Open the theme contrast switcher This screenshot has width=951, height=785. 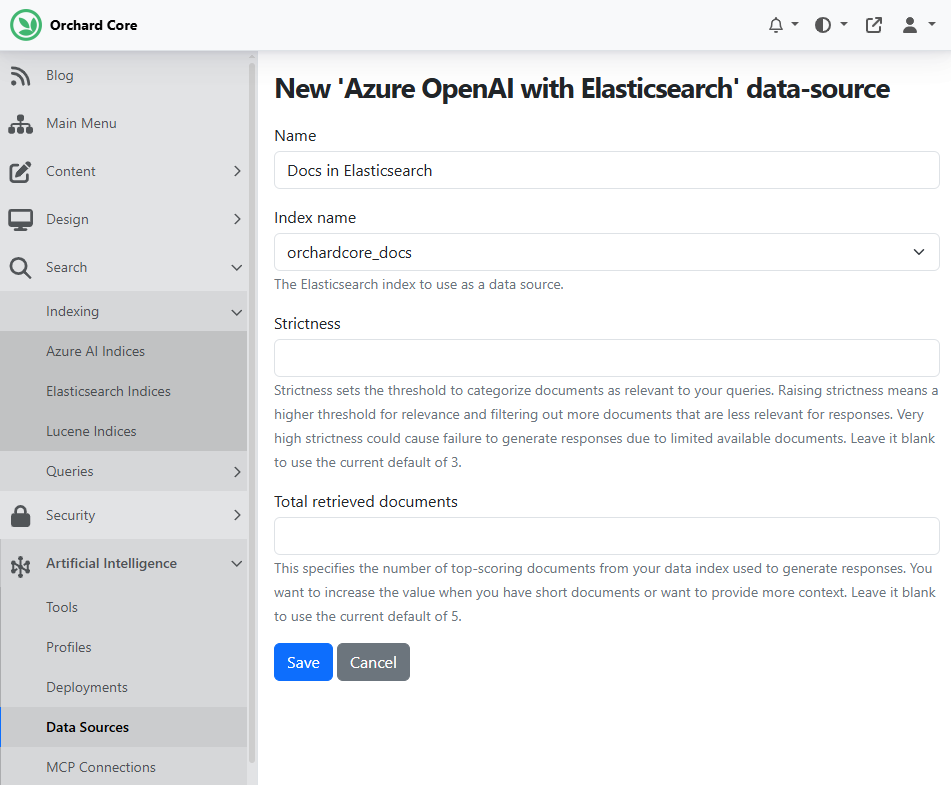830,25
